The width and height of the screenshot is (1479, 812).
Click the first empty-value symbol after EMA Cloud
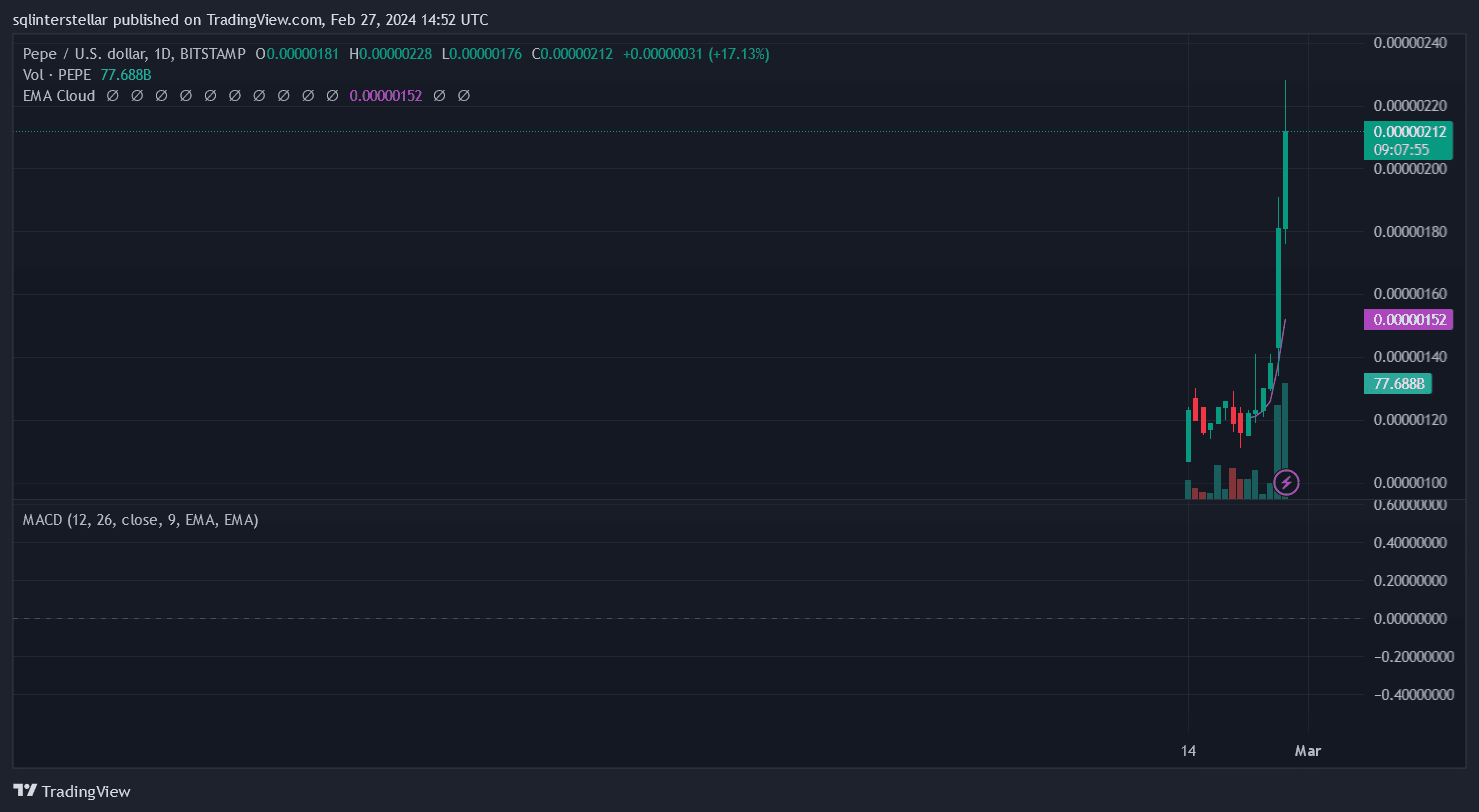click(112, 96)
